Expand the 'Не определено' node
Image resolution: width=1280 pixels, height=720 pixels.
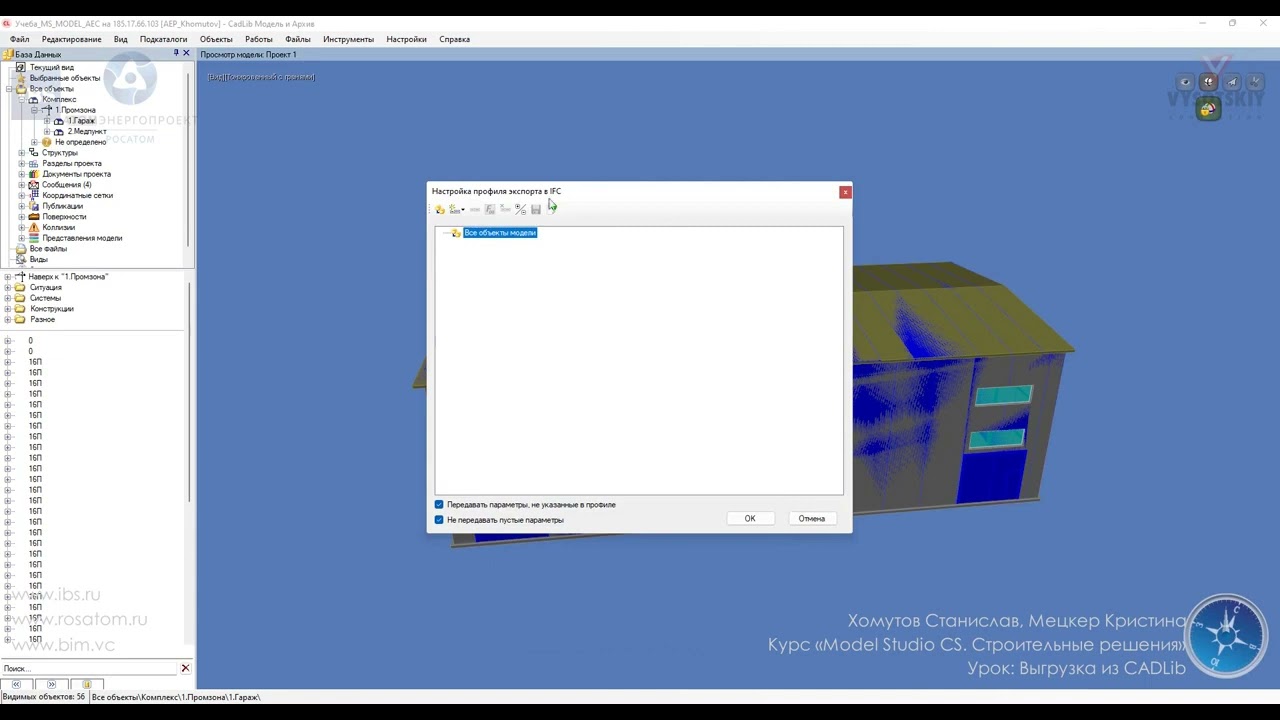[x=34, y=142]
